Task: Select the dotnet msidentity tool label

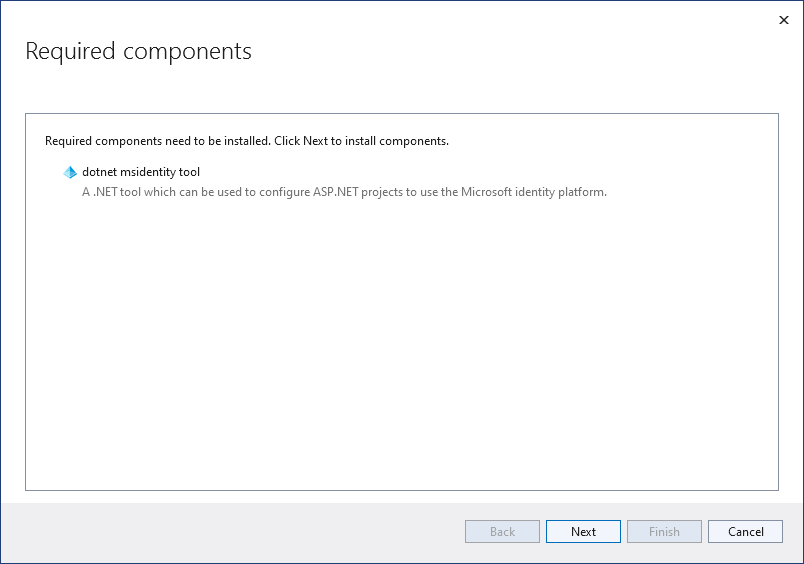Action: (141, 172)
